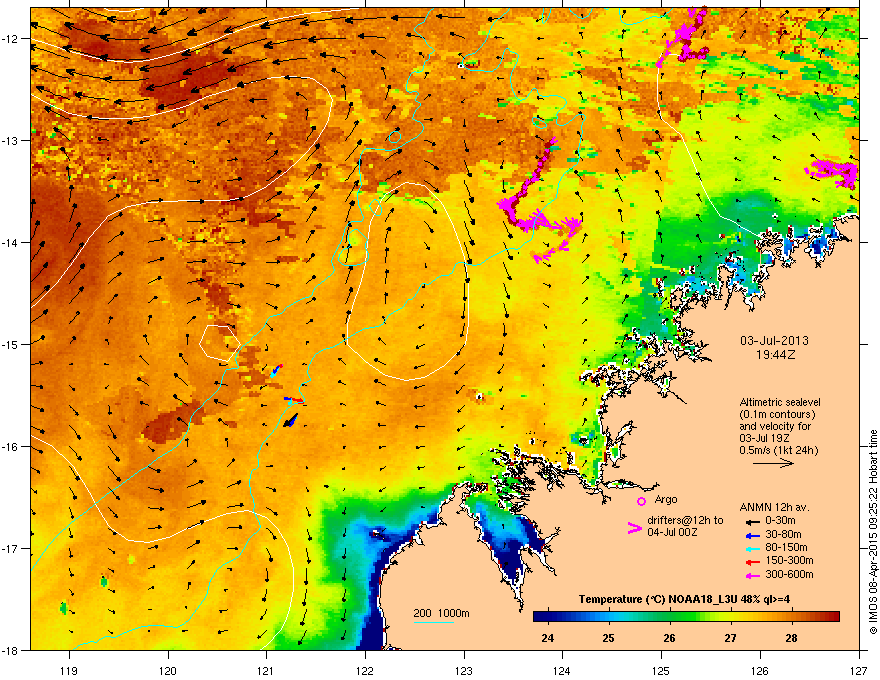
Task: Click the '150-300m' depth label
Action: click(x=789, y=560)
